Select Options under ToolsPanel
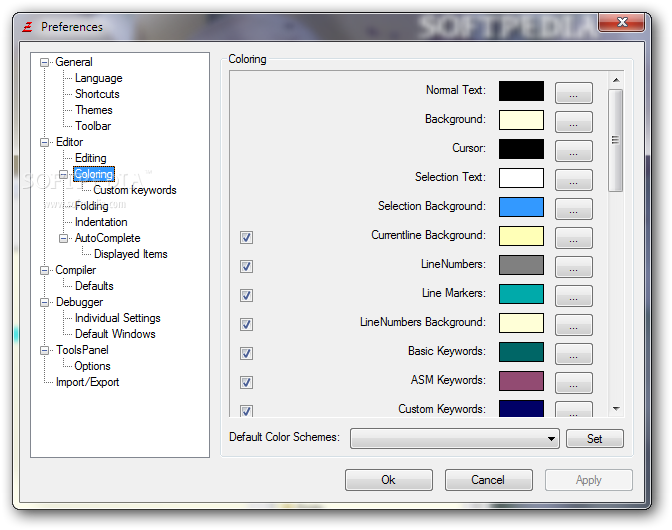The image size is (672, 530). tap(92, 366)
